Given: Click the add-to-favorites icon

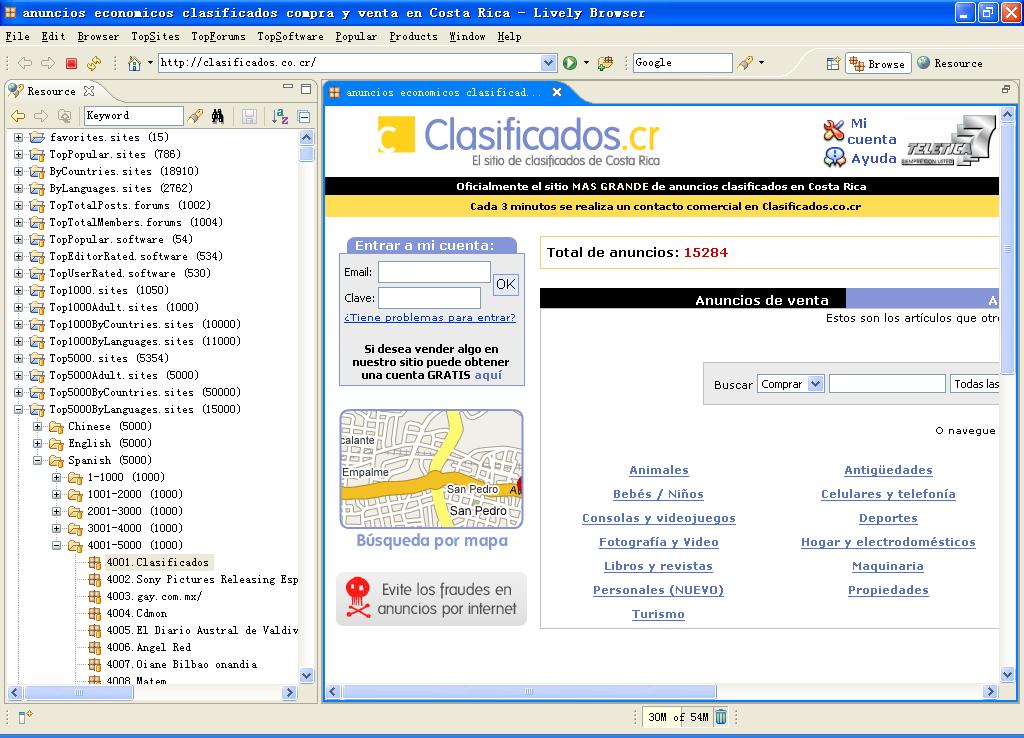Looking at the screenshot, I should click(x=605, y=63).
